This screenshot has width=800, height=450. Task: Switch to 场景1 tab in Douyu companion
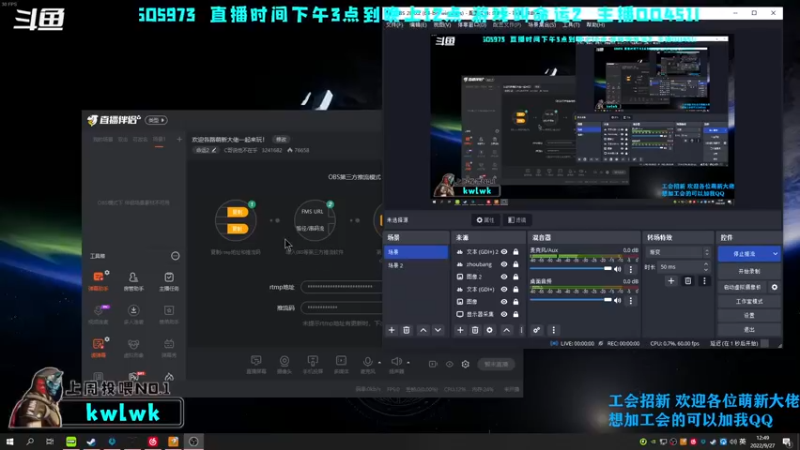[159, 139]
